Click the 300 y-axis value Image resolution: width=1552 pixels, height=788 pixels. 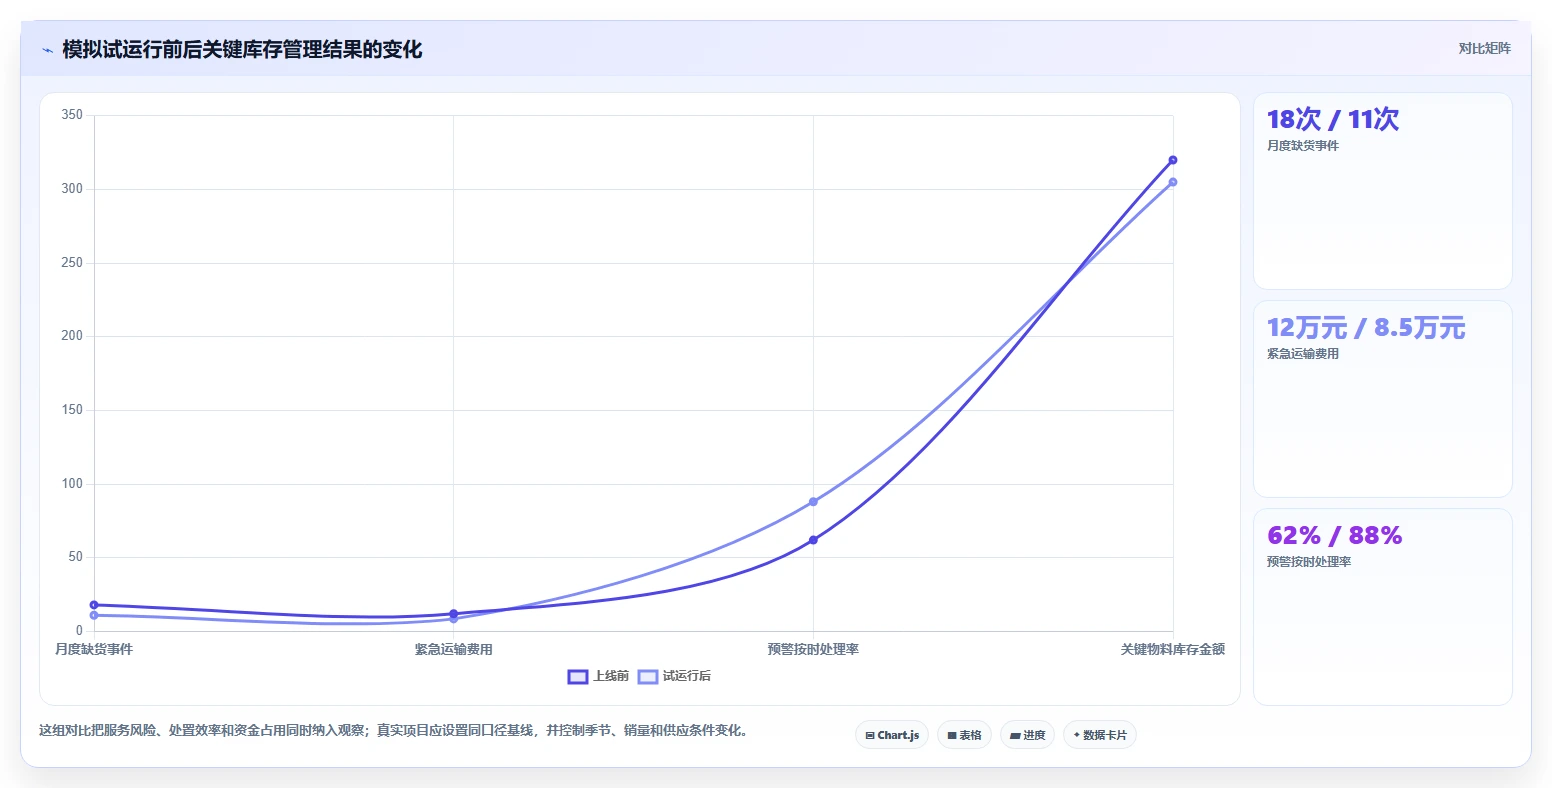72,189
